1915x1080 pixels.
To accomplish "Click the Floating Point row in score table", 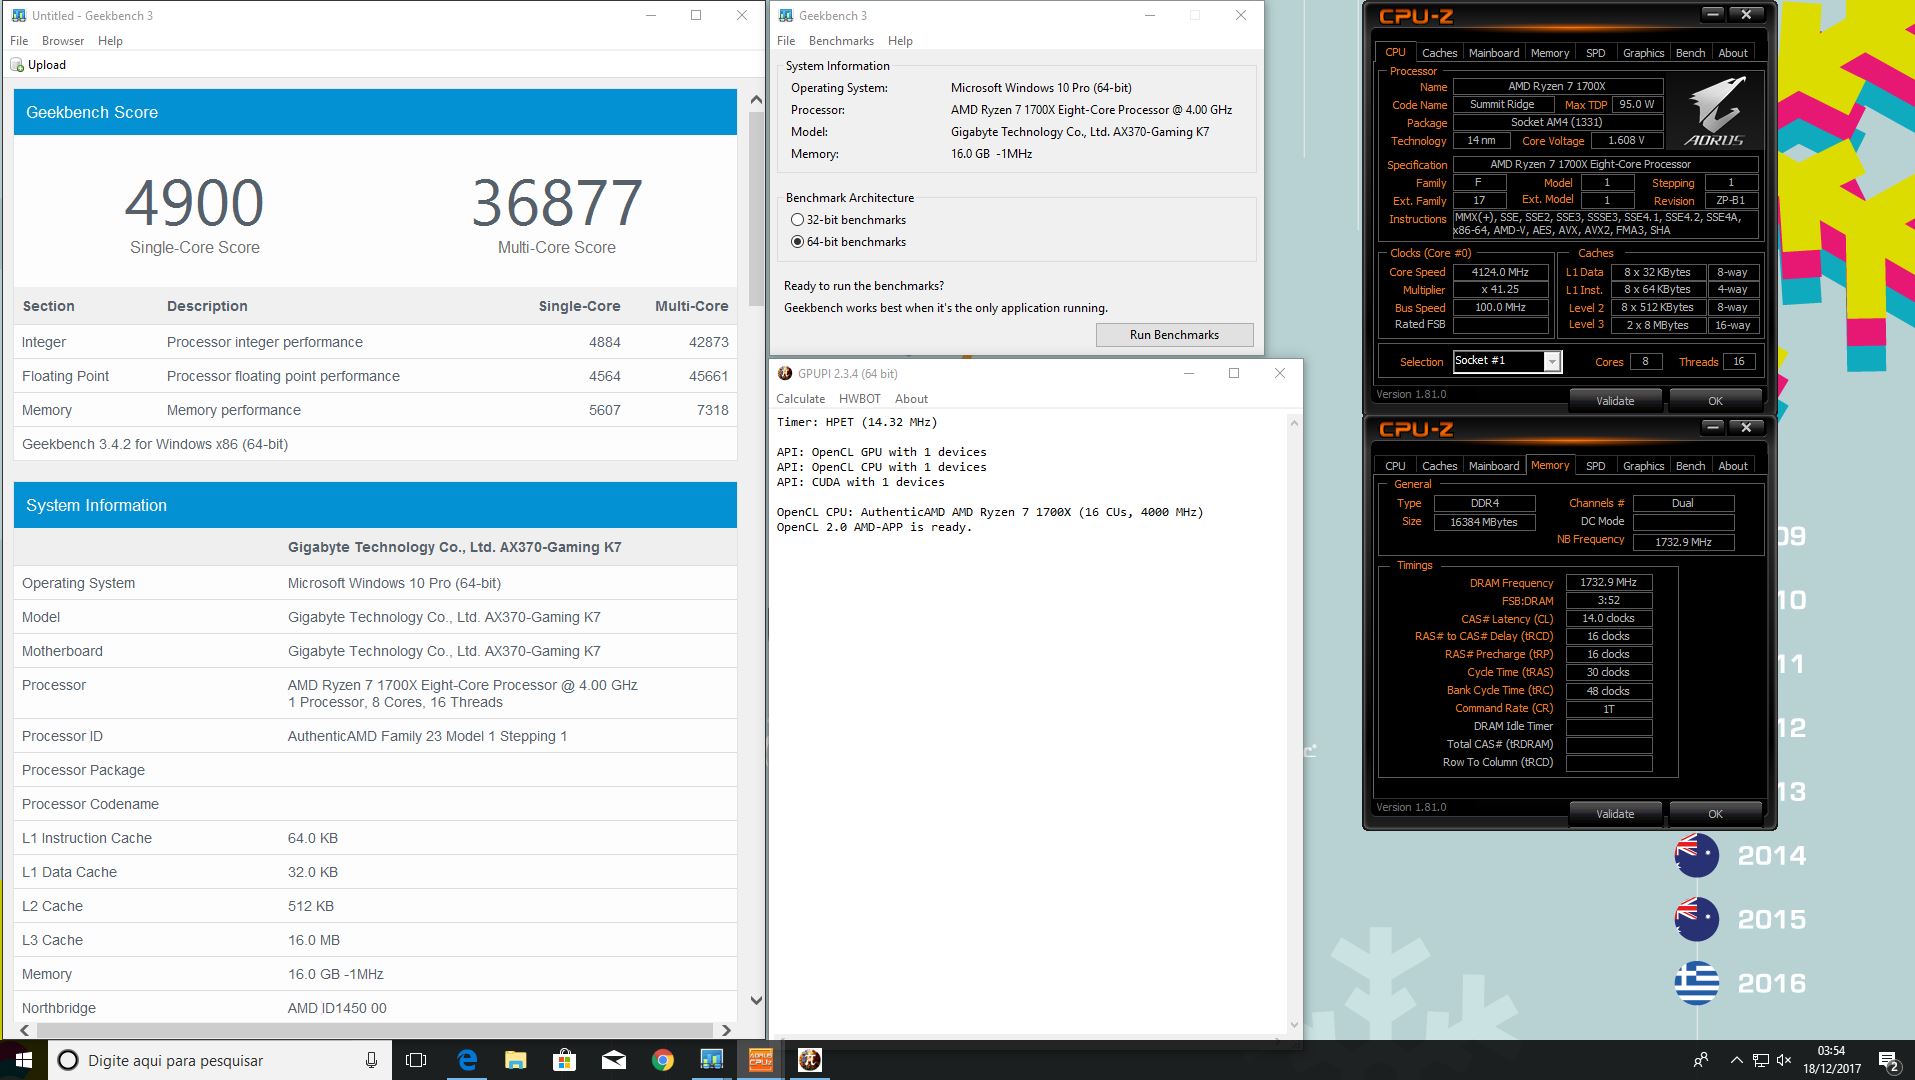I will coord(375,376).
